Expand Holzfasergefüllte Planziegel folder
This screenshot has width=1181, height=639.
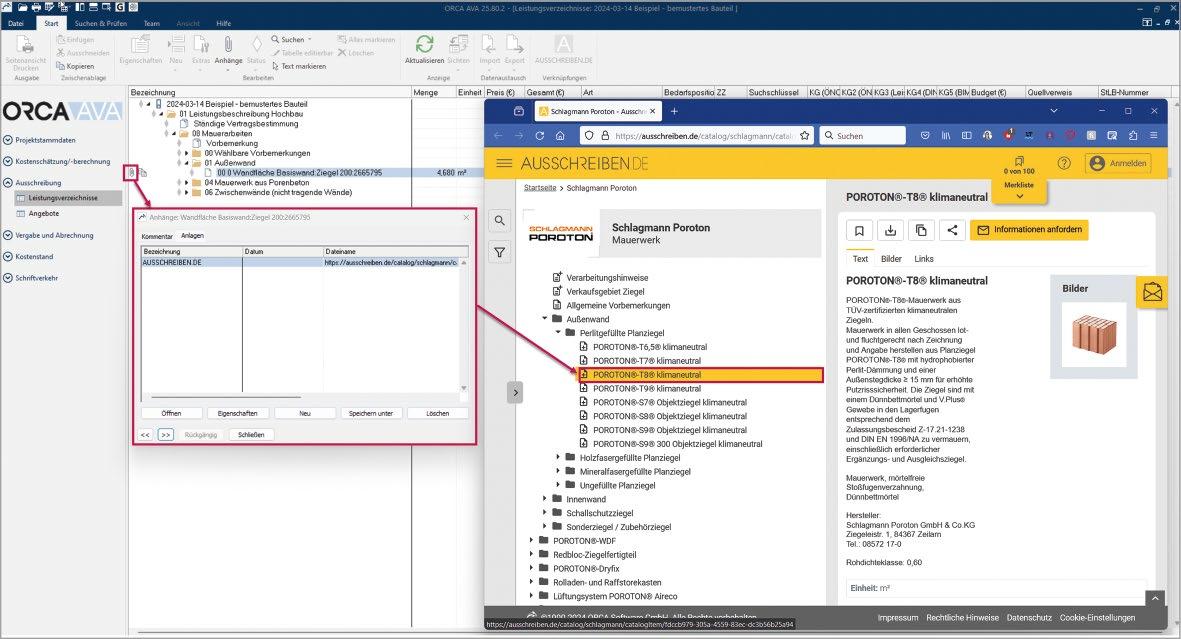click(x=558, y=457)
